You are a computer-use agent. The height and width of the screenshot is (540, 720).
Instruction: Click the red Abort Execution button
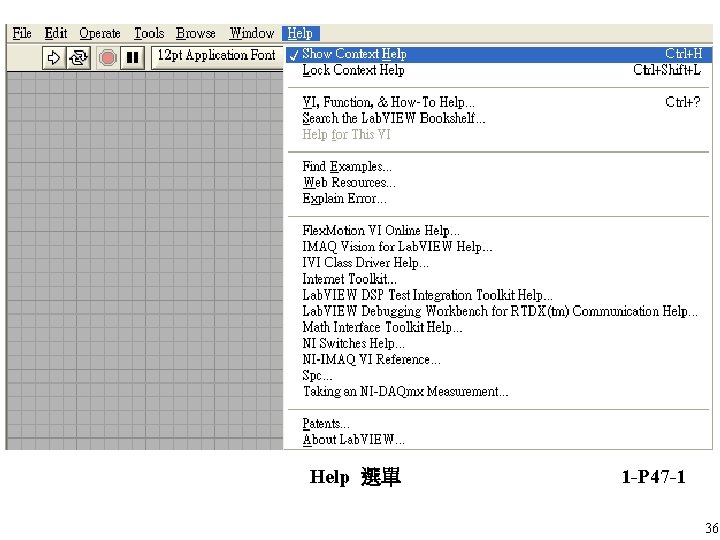tap(107, 58)
